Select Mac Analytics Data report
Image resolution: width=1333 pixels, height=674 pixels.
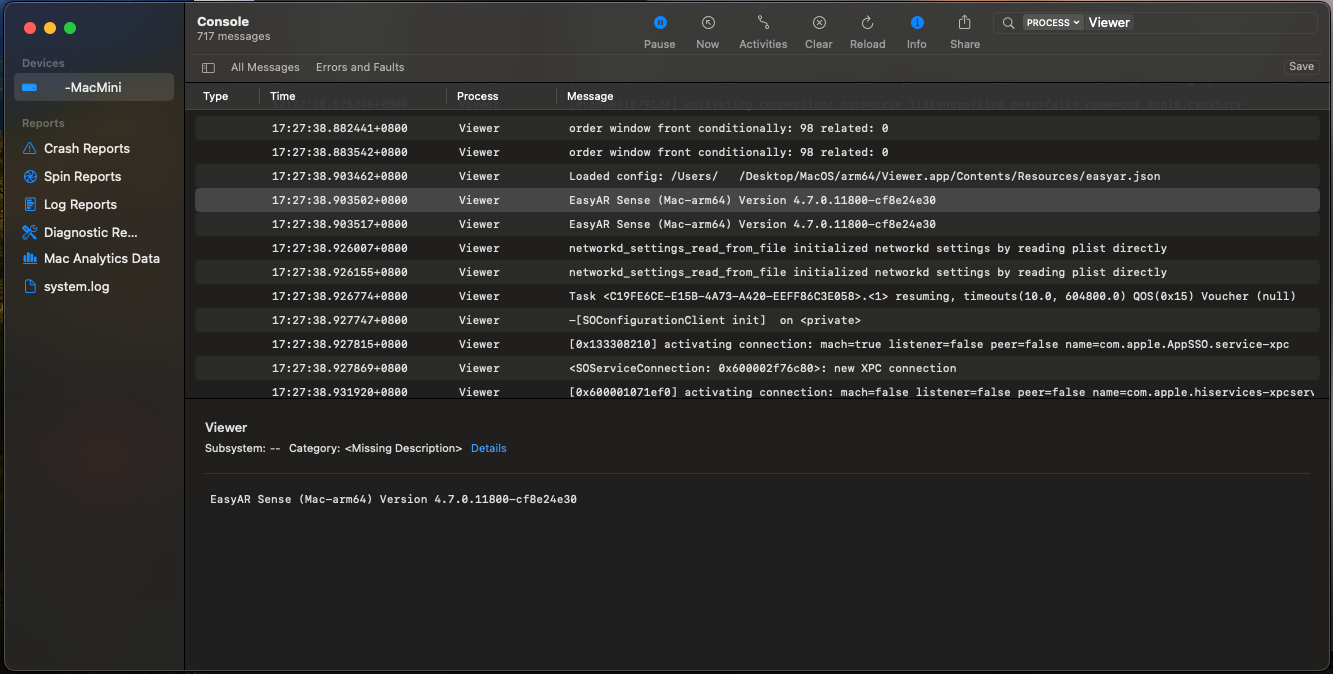[x=101, y=258]
